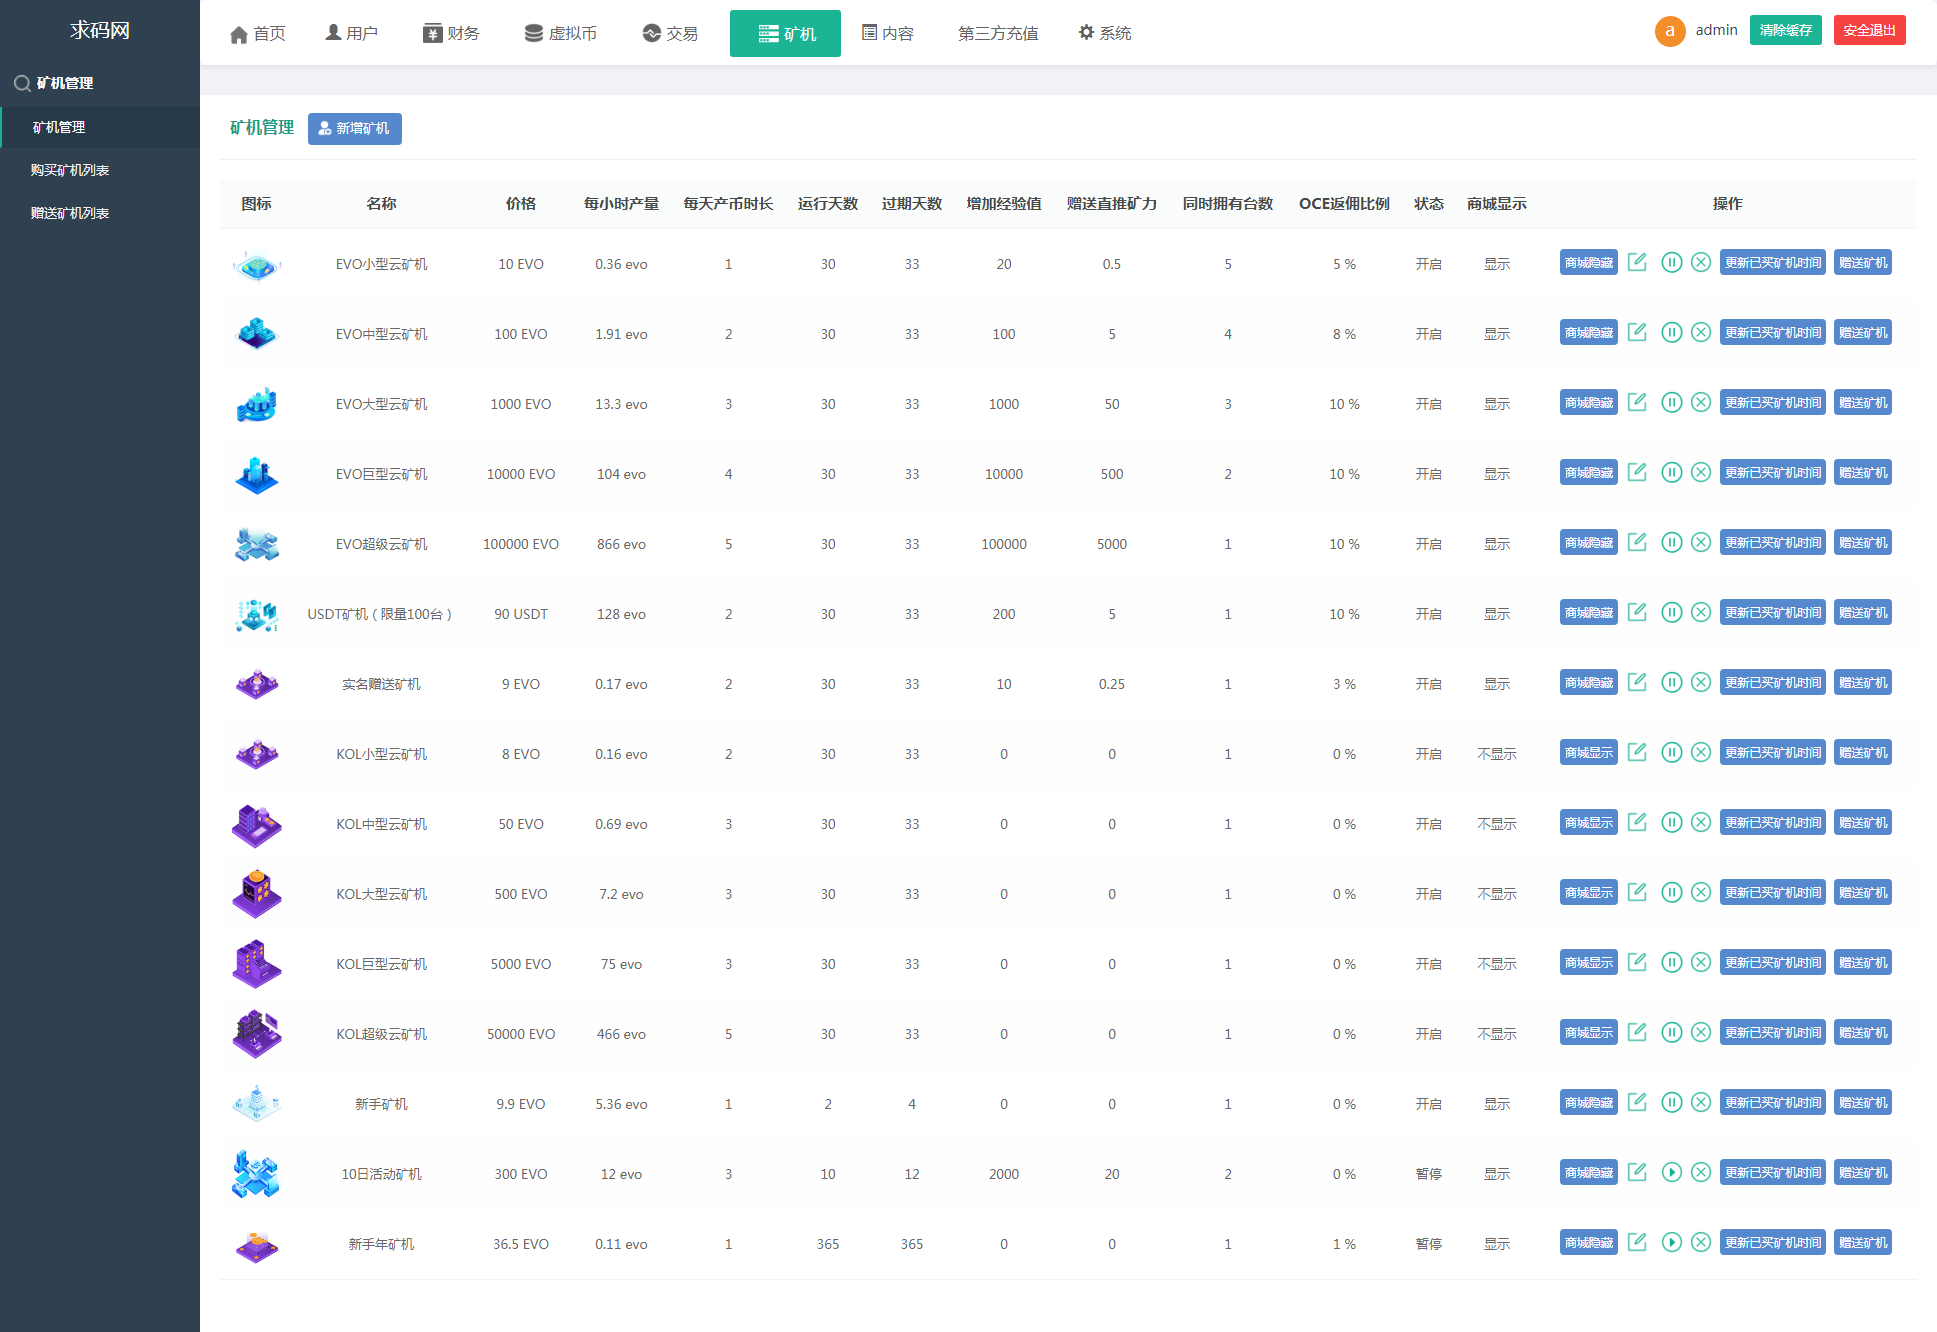This screenshot has height=1332, width=1937.
Task: Delete the KOL巨型云矿机 row
Action: coord(1701,962)
